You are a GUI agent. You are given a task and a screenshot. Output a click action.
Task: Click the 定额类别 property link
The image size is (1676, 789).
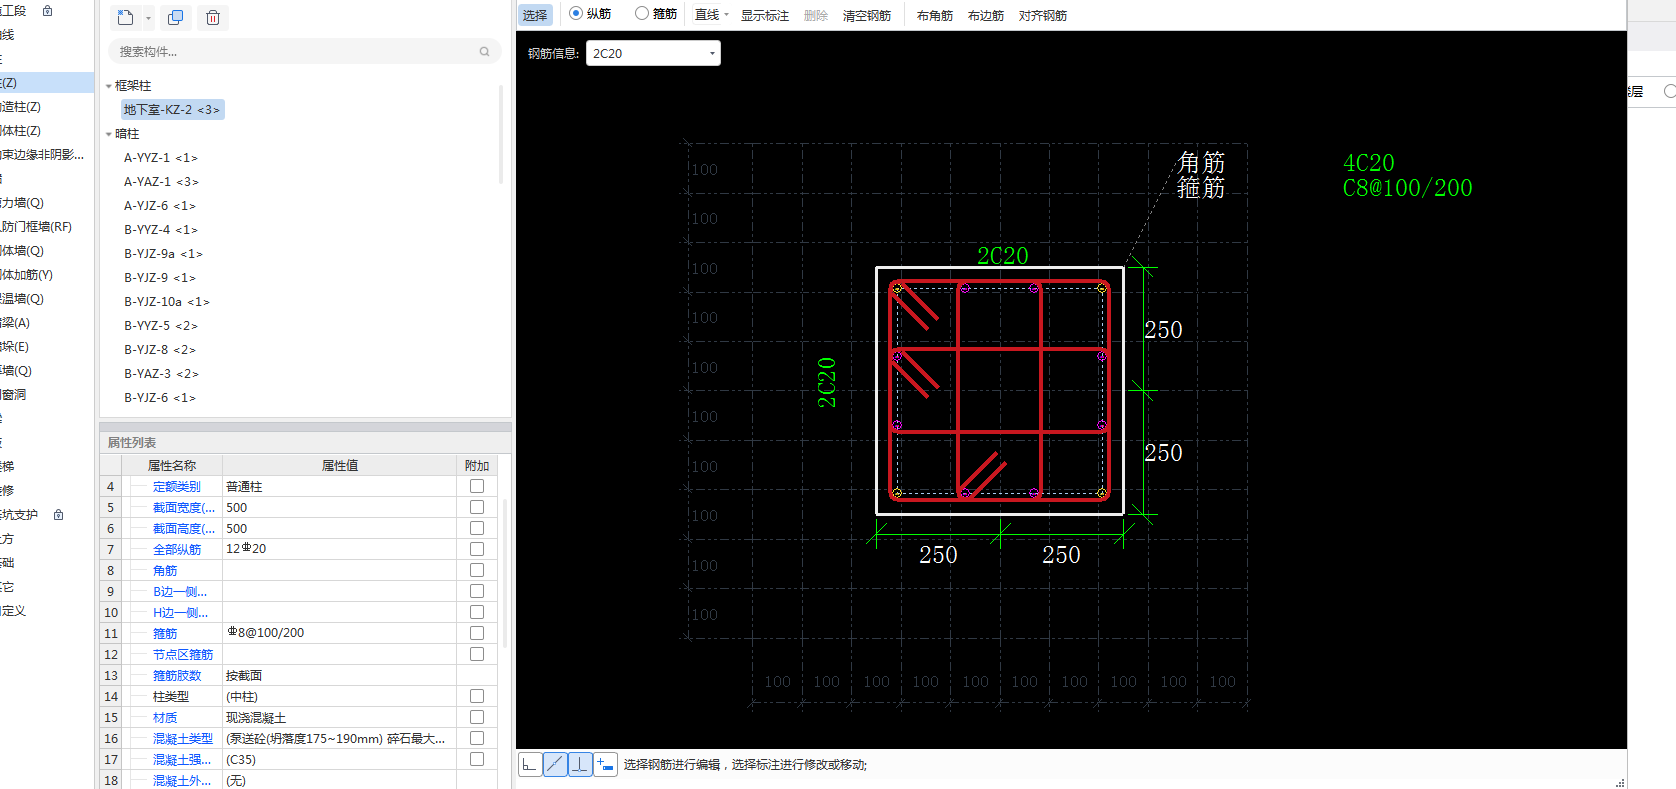click(x=177, y=487)
